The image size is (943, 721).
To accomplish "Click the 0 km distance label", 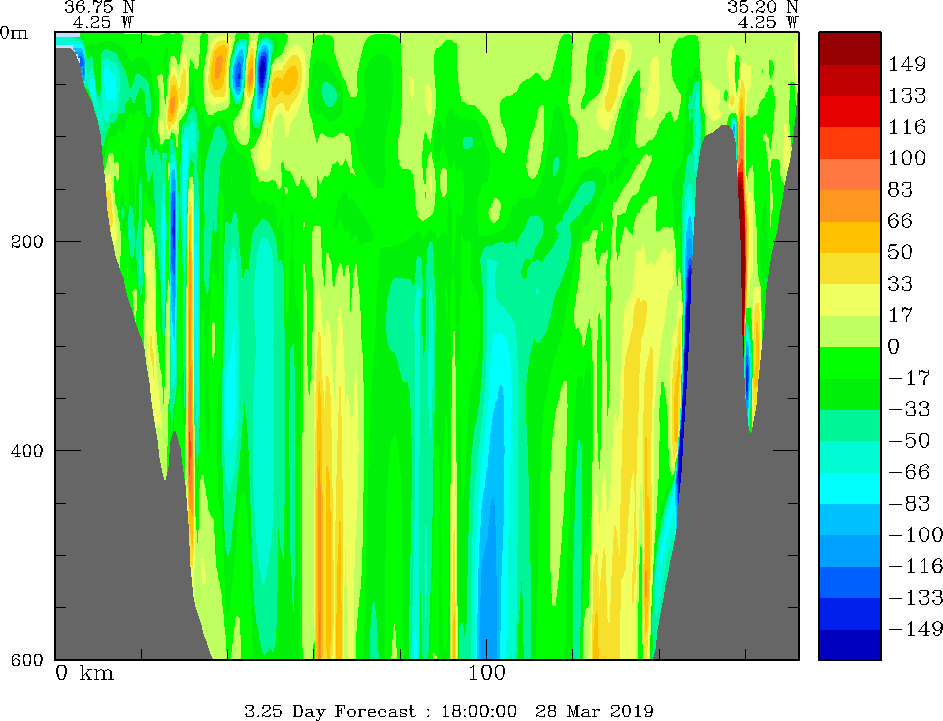I will click(85, 672).
